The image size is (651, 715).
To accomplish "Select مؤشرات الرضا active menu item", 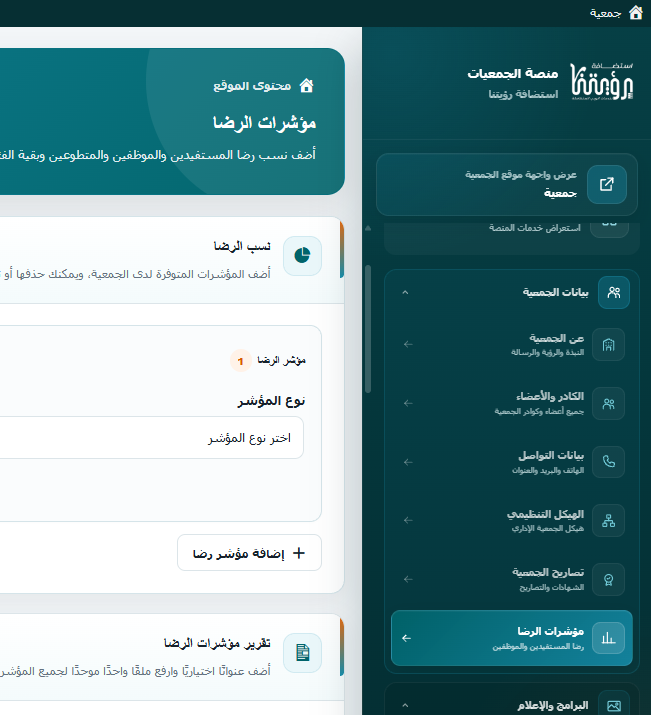I will point(512,638).
